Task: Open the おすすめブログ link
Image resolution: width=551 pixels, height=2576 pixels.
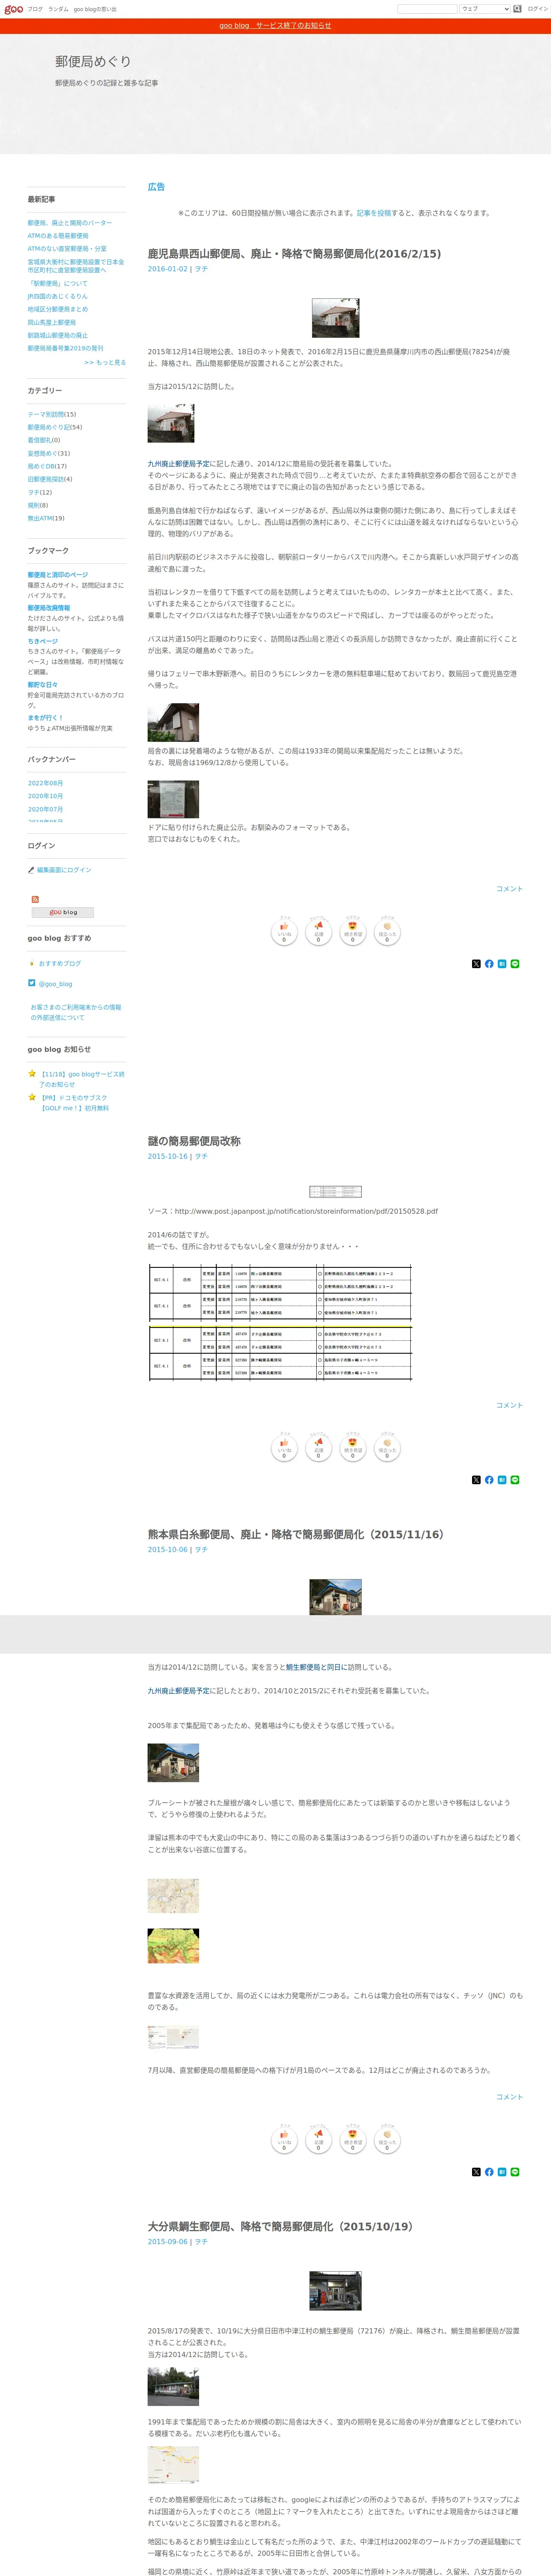Action: [x=60, y=964]
